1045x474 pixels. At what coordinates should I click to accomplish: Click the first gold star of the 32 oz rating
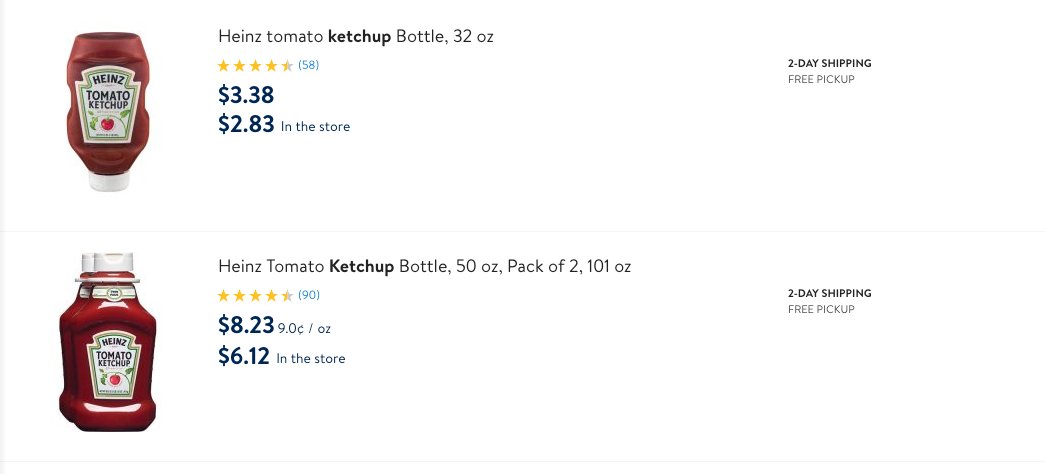(x=223, y=65)
